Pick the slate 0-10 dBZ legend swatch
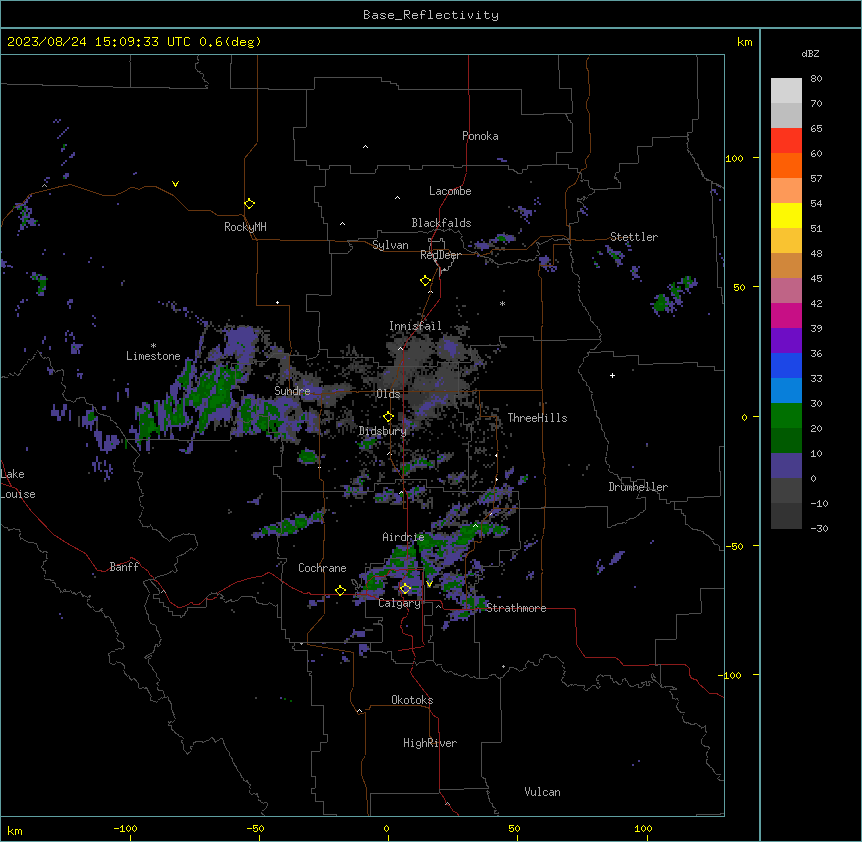862x842 pixels. click(x=786, y=466)
